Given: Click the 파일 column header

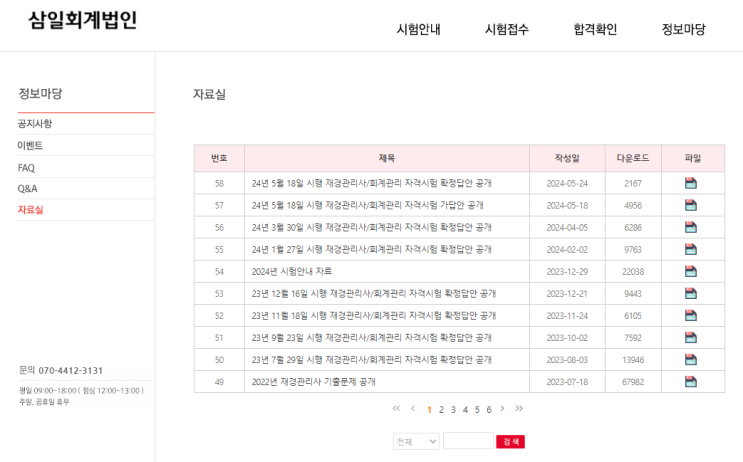Looking at the screenshot, I should click(x=693, y=158).
